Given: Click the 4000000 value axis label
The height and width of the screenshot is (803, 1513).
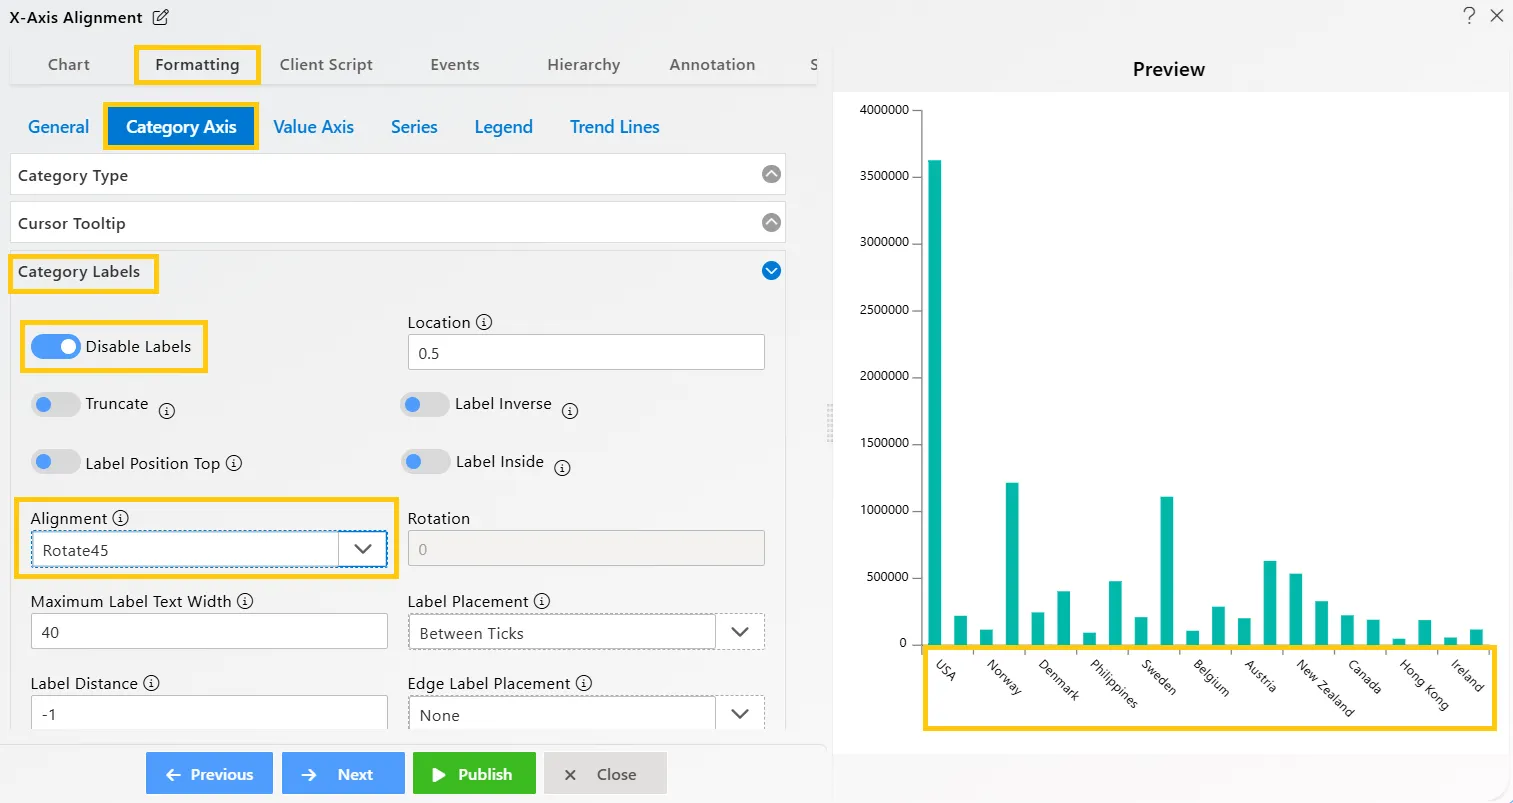Looking at the screenshot, I should (x=884, y=109).
